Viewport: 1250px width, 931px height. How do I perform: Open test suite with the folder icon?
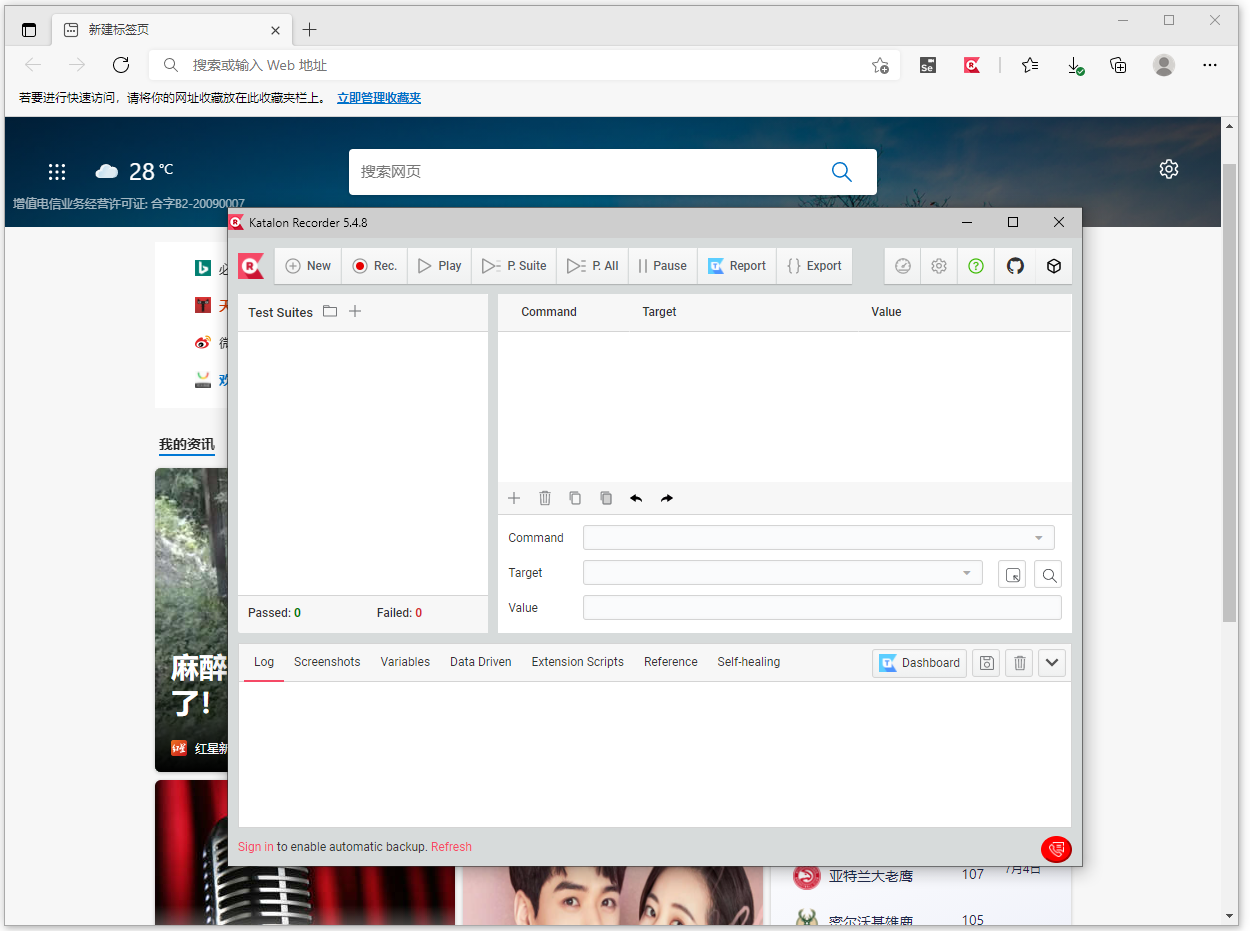(x=330, y=312)
